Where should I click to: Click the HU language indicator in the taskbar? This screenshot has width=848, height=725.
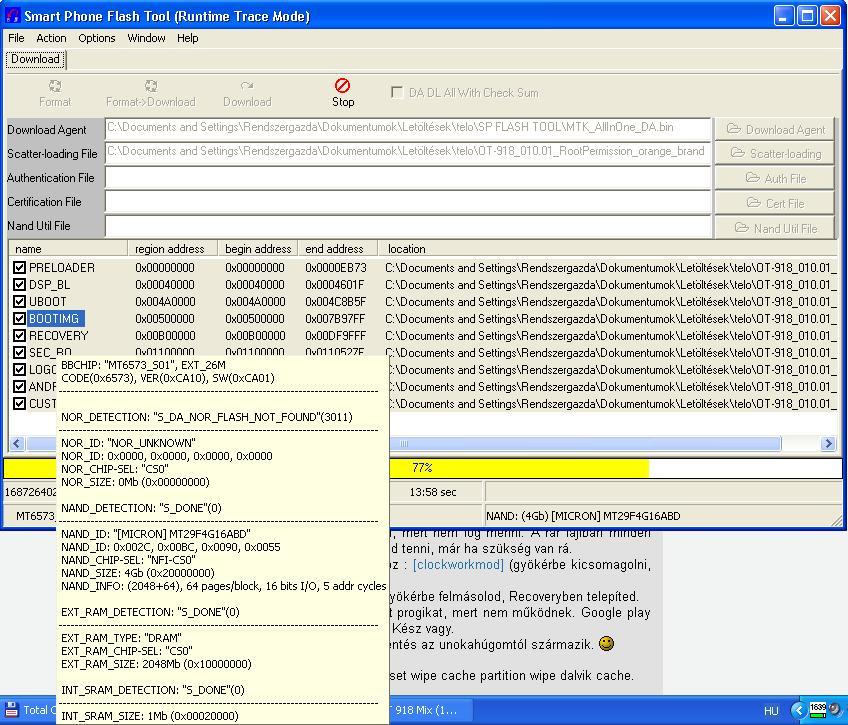coord(771,710)
